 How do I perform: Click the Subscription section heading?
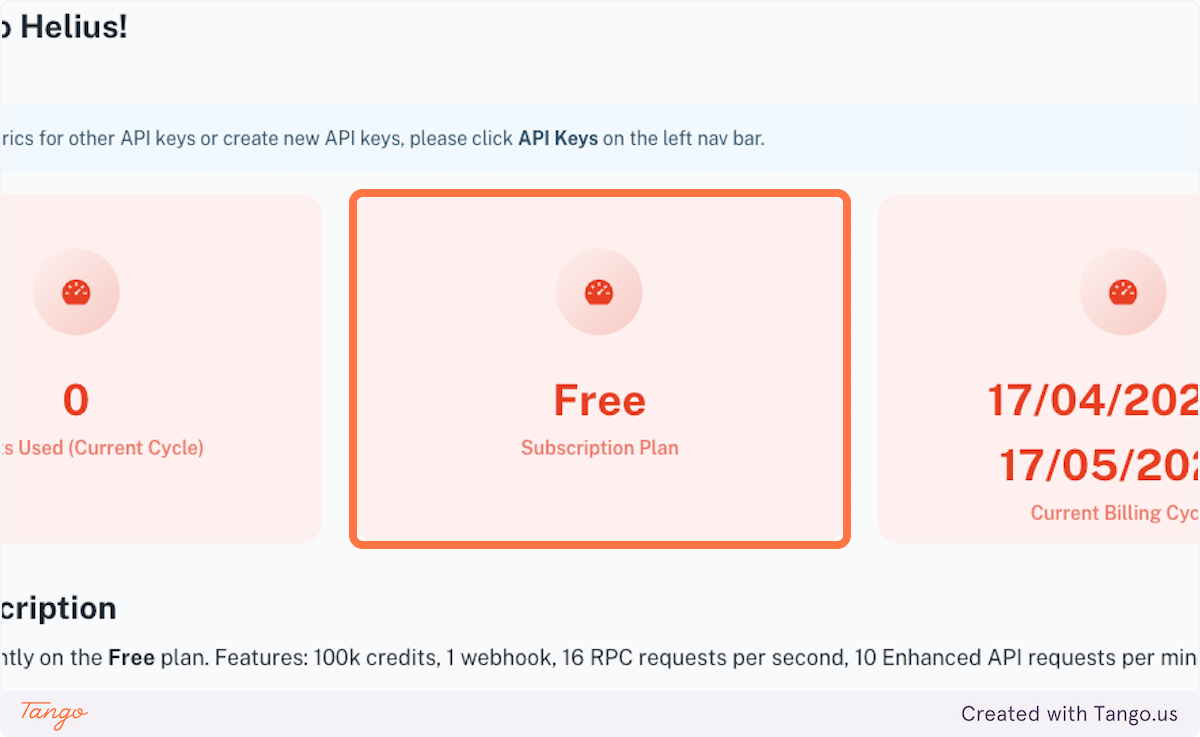click(x=58, y=608)
